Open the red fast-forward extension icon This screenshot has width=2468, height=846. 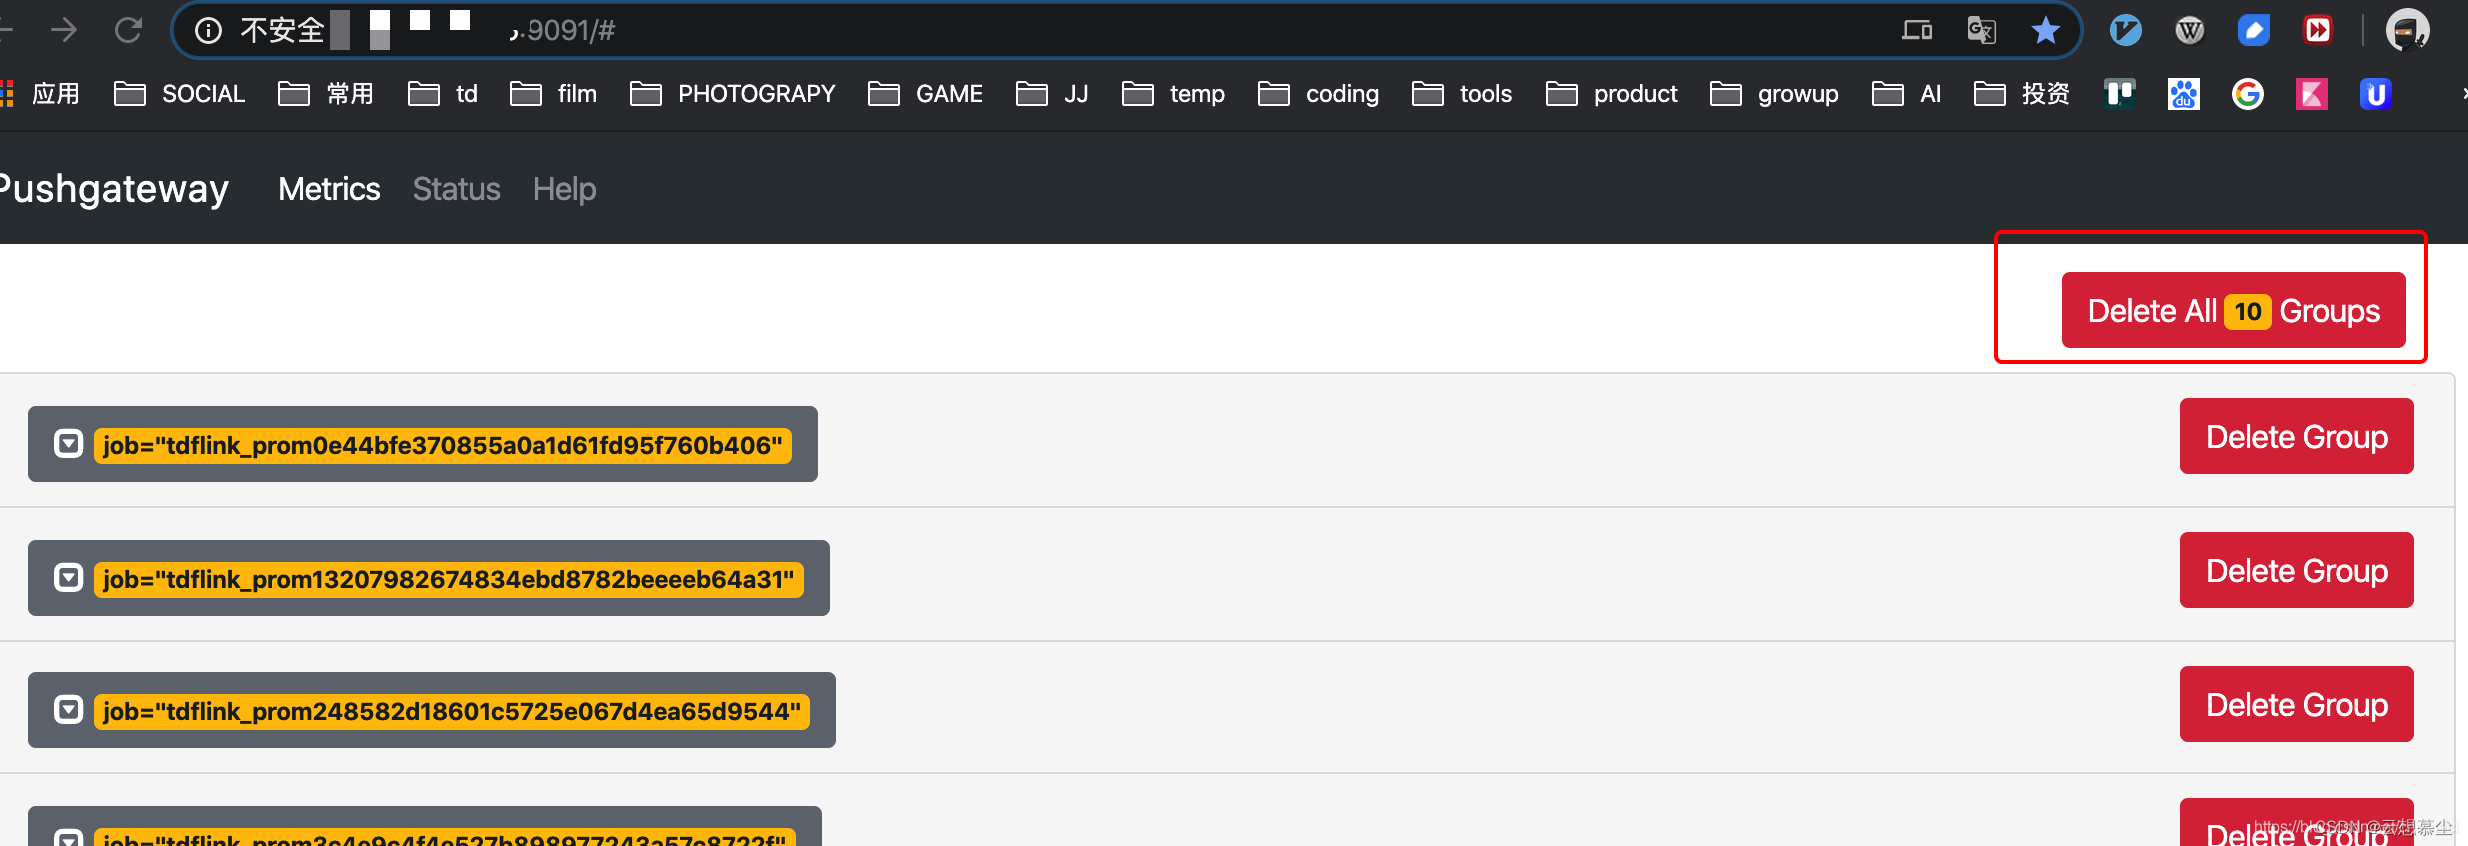coord(2318,31)
